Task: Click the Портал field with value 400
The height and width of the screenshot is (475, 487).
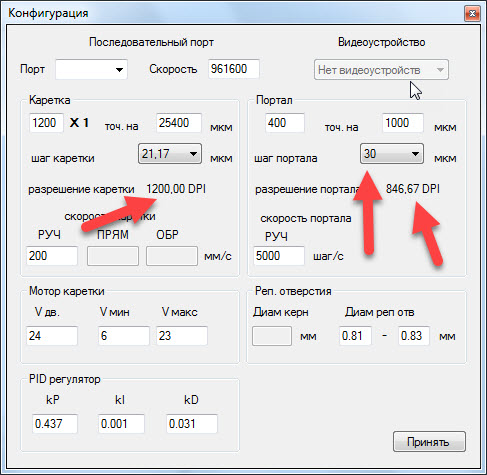Action: [285, 123]
